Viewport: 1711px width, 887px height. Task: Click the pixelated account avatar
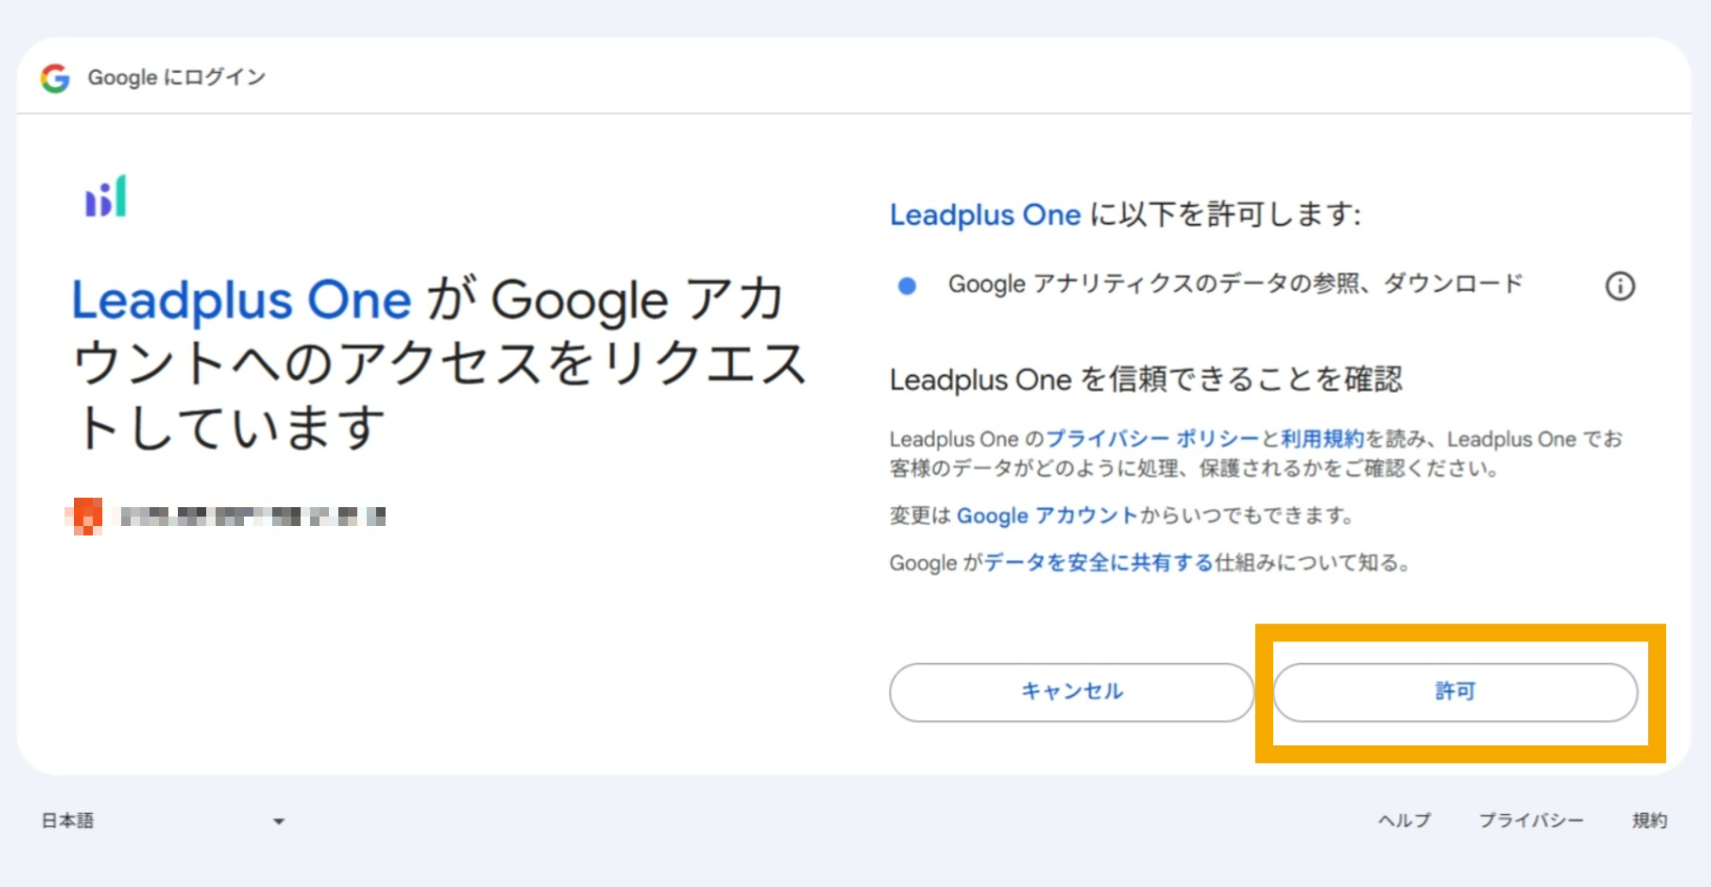[x=85, y=516]
